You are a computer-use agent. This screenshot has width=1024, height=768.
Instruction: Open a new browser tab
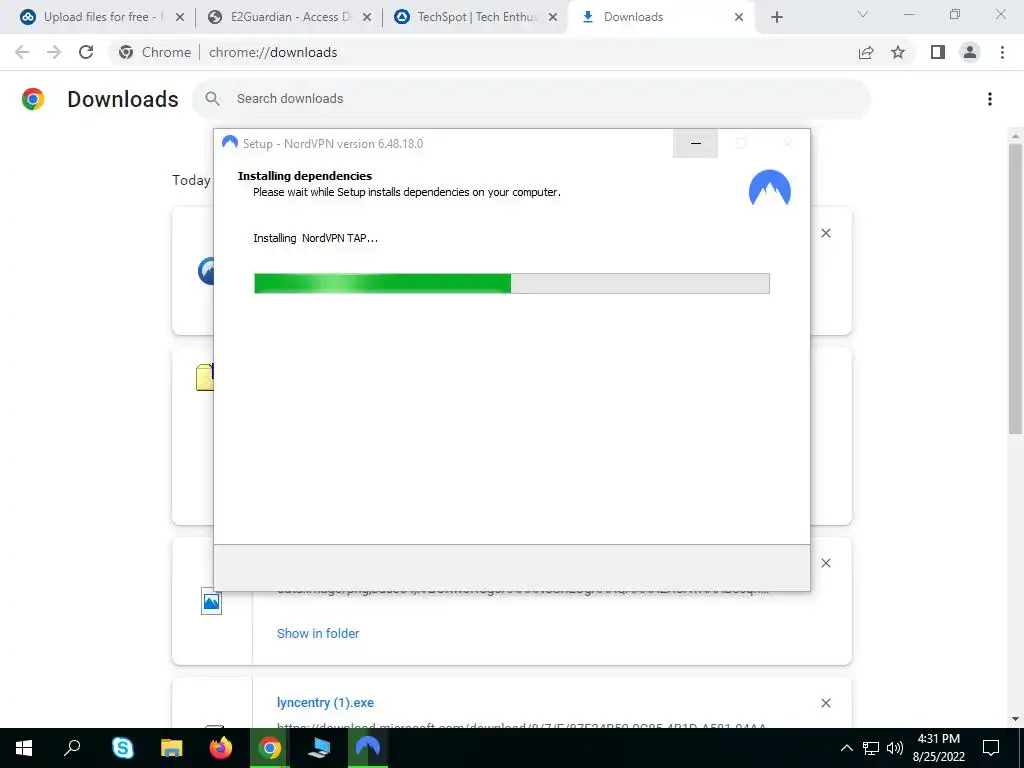pos(776,17)
